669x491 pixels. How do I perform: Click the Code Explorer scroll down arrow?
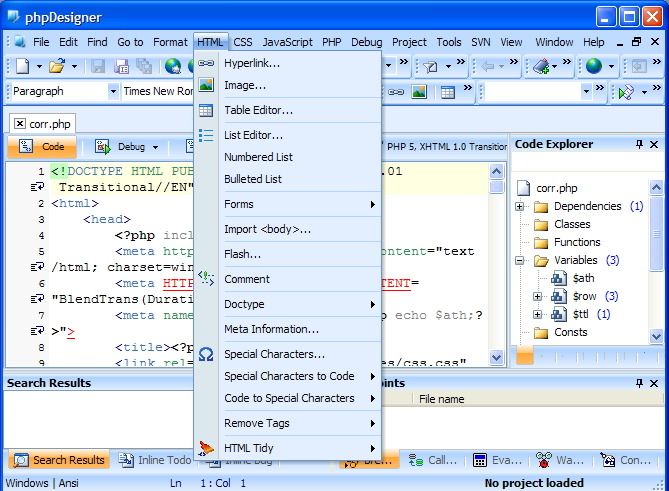pos(656,336)
